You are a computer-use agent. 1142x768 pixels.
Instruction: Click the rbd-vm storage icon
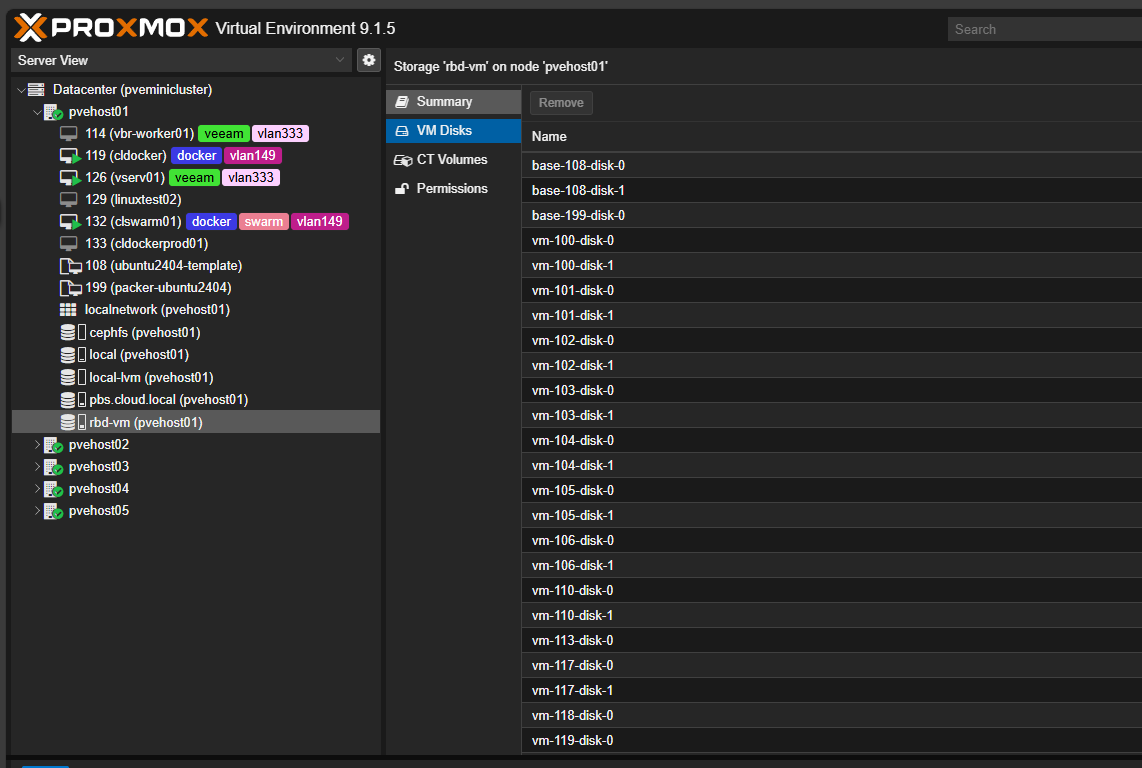click(73, 423)
